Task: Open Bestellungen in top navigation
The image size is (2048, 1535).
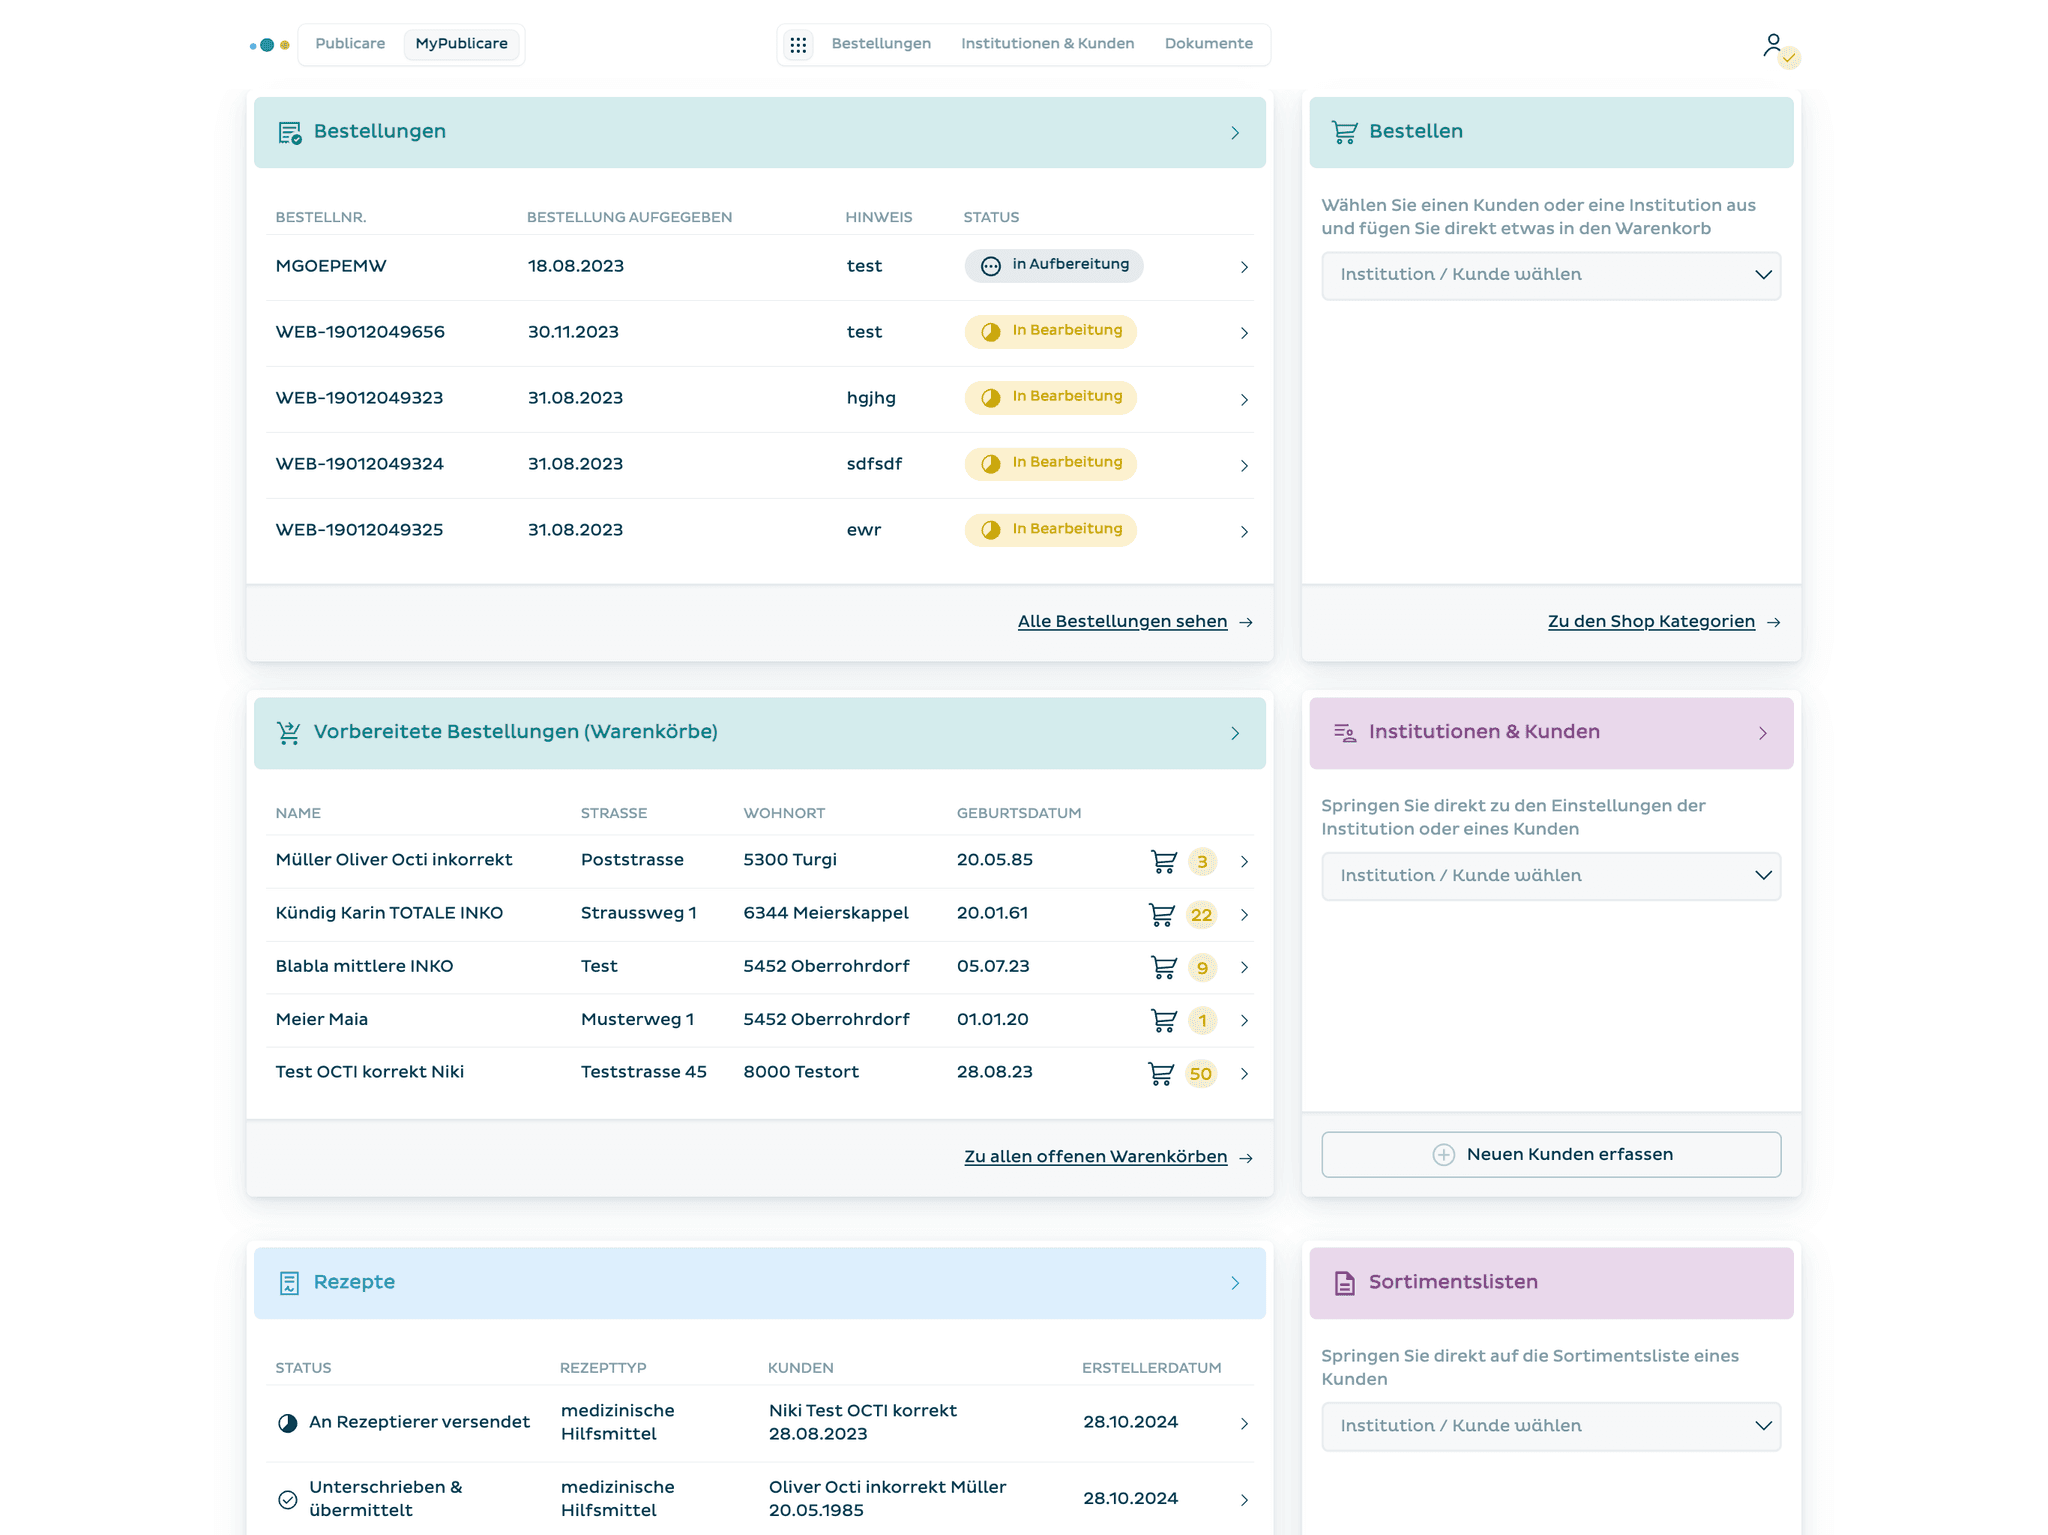Action: tap(881, 44)
